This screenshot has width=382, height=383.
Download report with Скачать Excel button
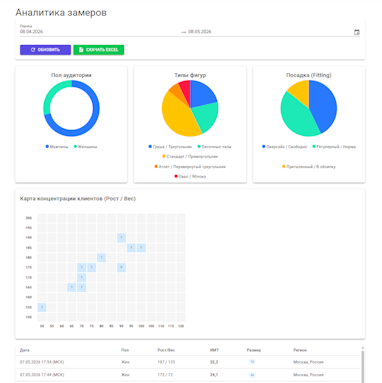tap(99, 50)
